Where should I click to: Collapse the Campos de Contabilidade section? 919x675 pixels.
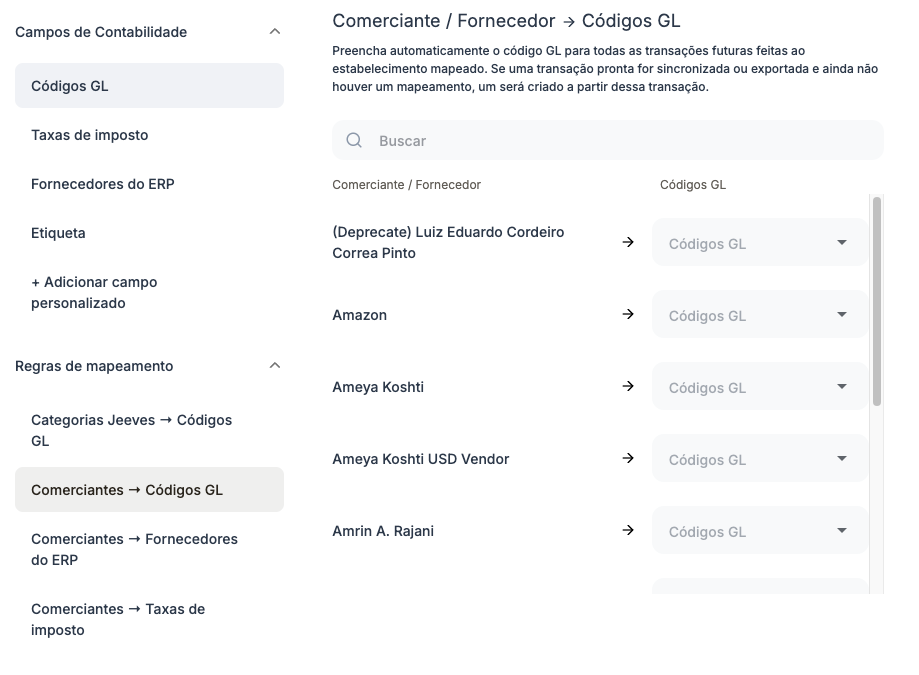275,32
